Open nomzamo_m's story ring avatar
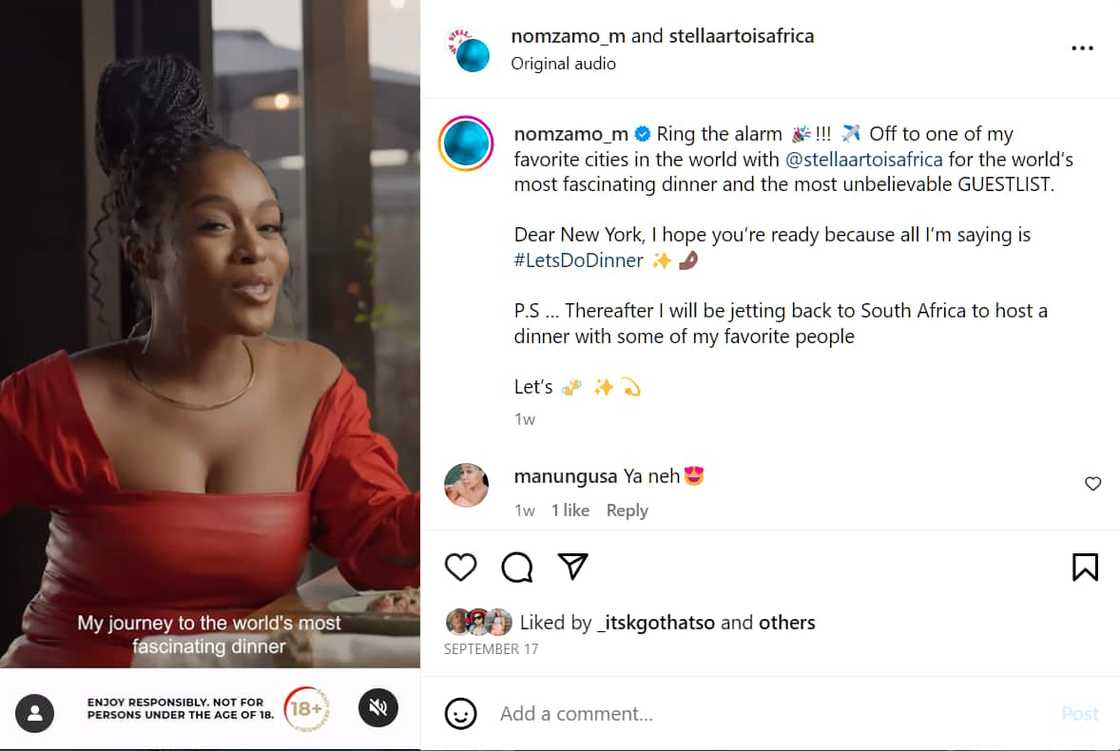 coord(466,144)
